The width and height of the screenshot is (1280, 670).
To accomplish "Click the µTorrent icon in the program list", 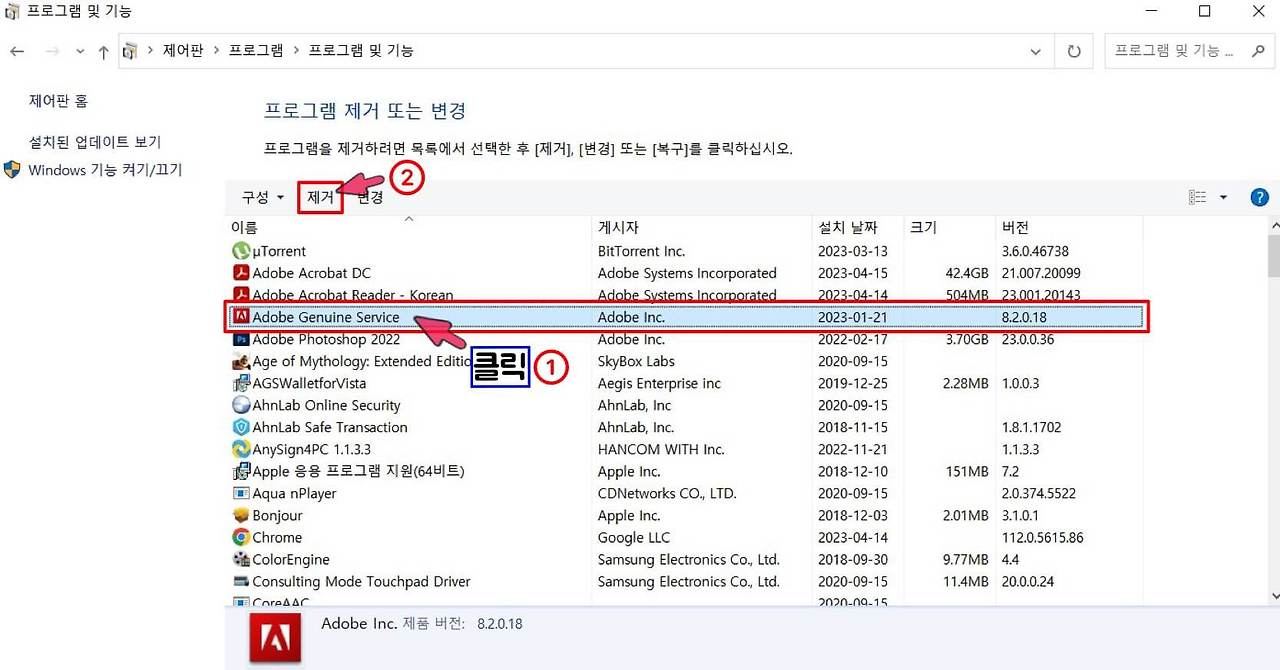I will click(241, 250).
